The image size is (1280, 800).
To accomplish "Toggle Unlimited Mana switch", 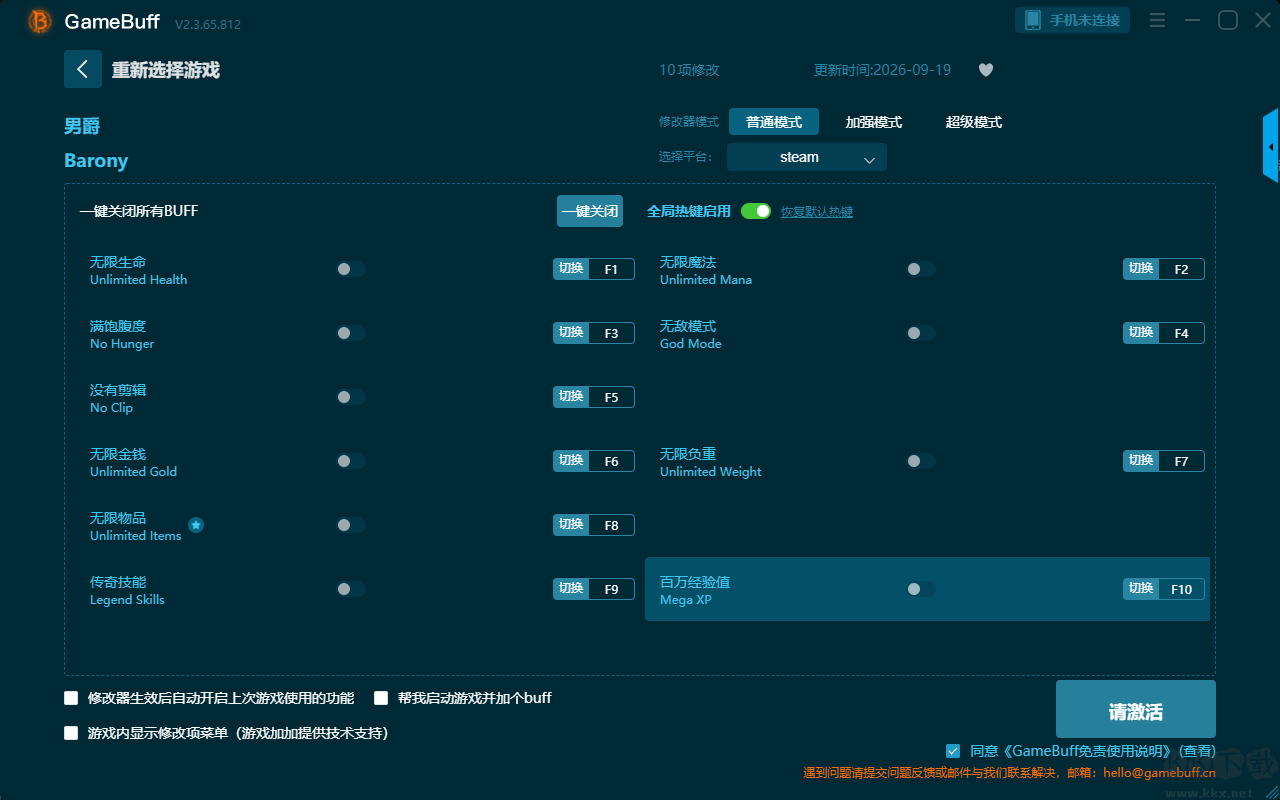I will [921, 269].
